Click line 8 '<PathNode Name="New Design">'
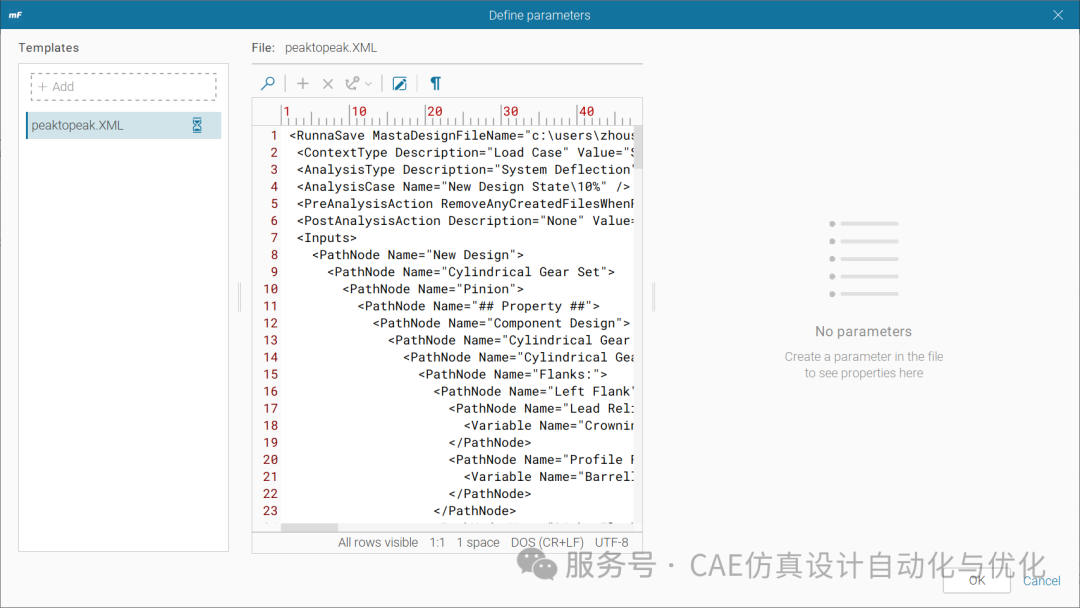The height and width of the screenshot is (608, 1080). (417, 255)
